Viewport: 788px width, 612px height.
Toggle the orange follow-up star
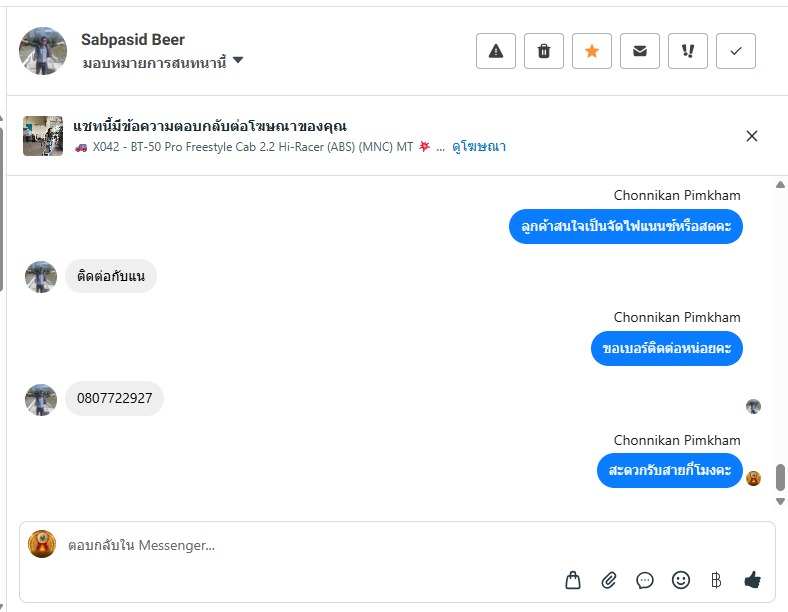tap(592, 51)
